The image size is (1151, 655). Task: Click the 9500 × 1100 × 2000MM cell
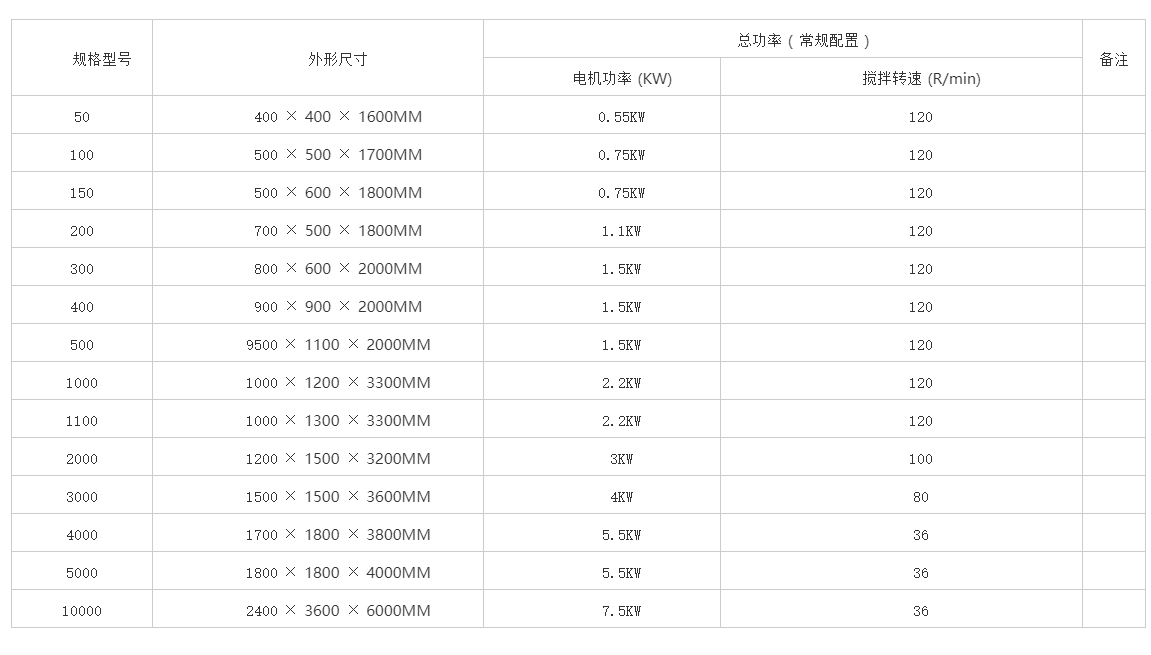[x=338, y=345]
